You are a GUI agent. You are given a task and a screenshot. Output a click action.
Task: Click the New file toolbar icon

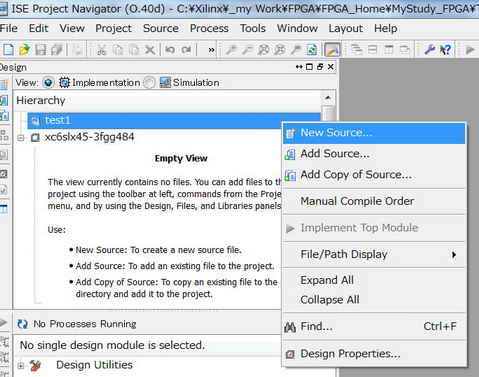tap(8, 50)
